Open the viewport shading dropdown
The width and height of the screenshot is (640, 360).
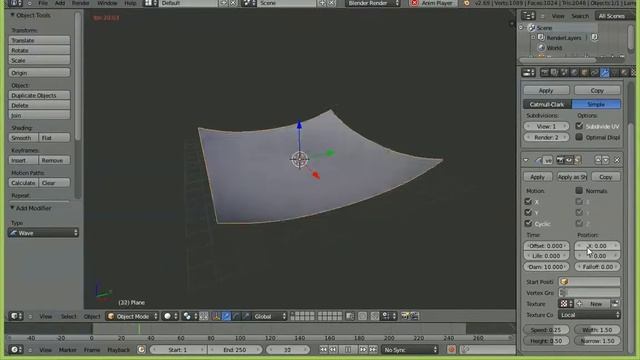coord(171,316)
